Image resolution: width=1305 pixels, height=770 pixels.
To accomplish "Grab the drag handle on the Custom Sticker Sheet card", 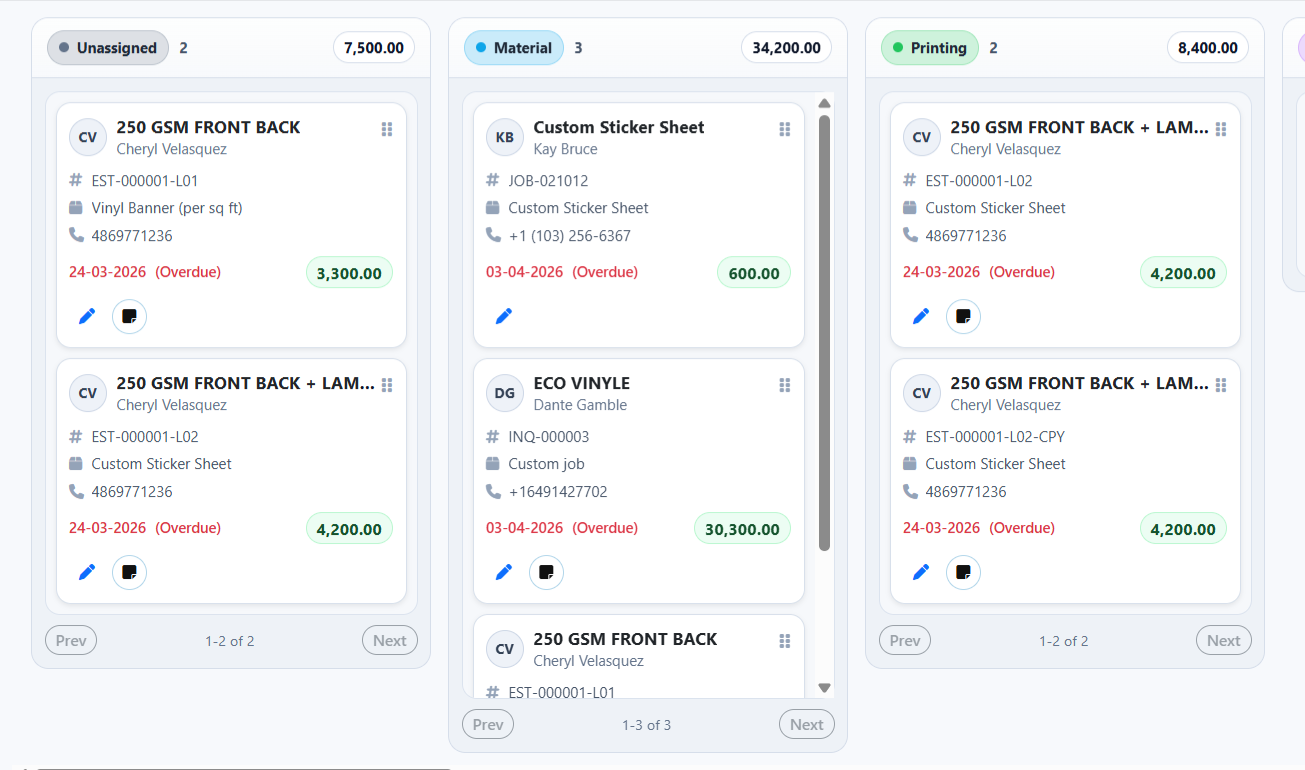I will 785,129.
